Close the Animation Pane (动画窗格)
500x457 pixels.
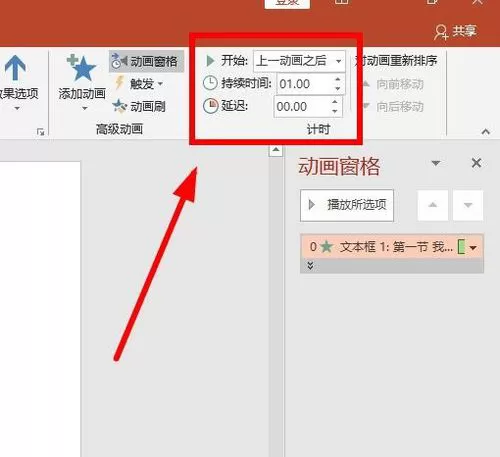(x=476, y=163)
